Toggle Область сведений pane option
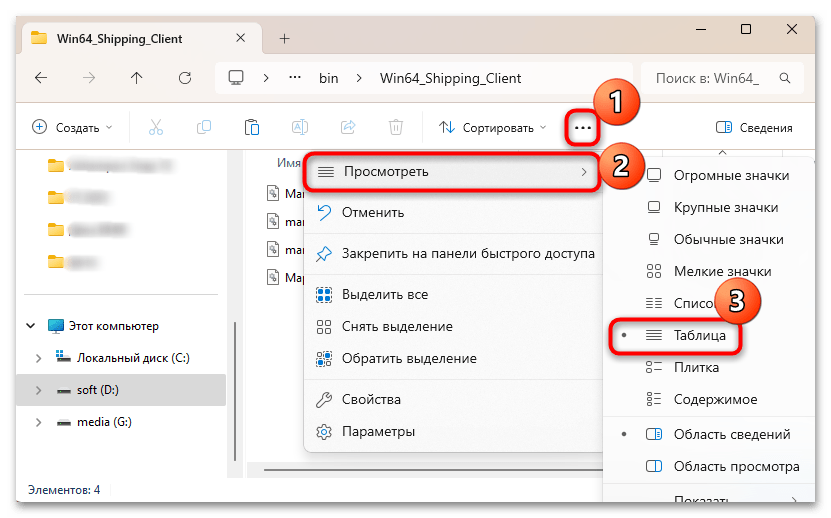The height and width of the screenshot is (518, 831). coord(731,434)
